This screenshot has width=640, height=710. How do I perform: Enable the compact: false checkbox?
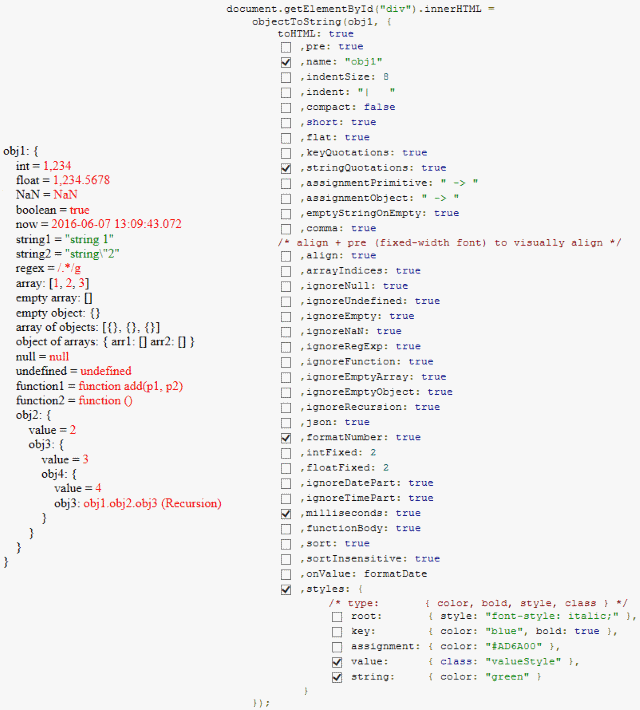(286, 108)
